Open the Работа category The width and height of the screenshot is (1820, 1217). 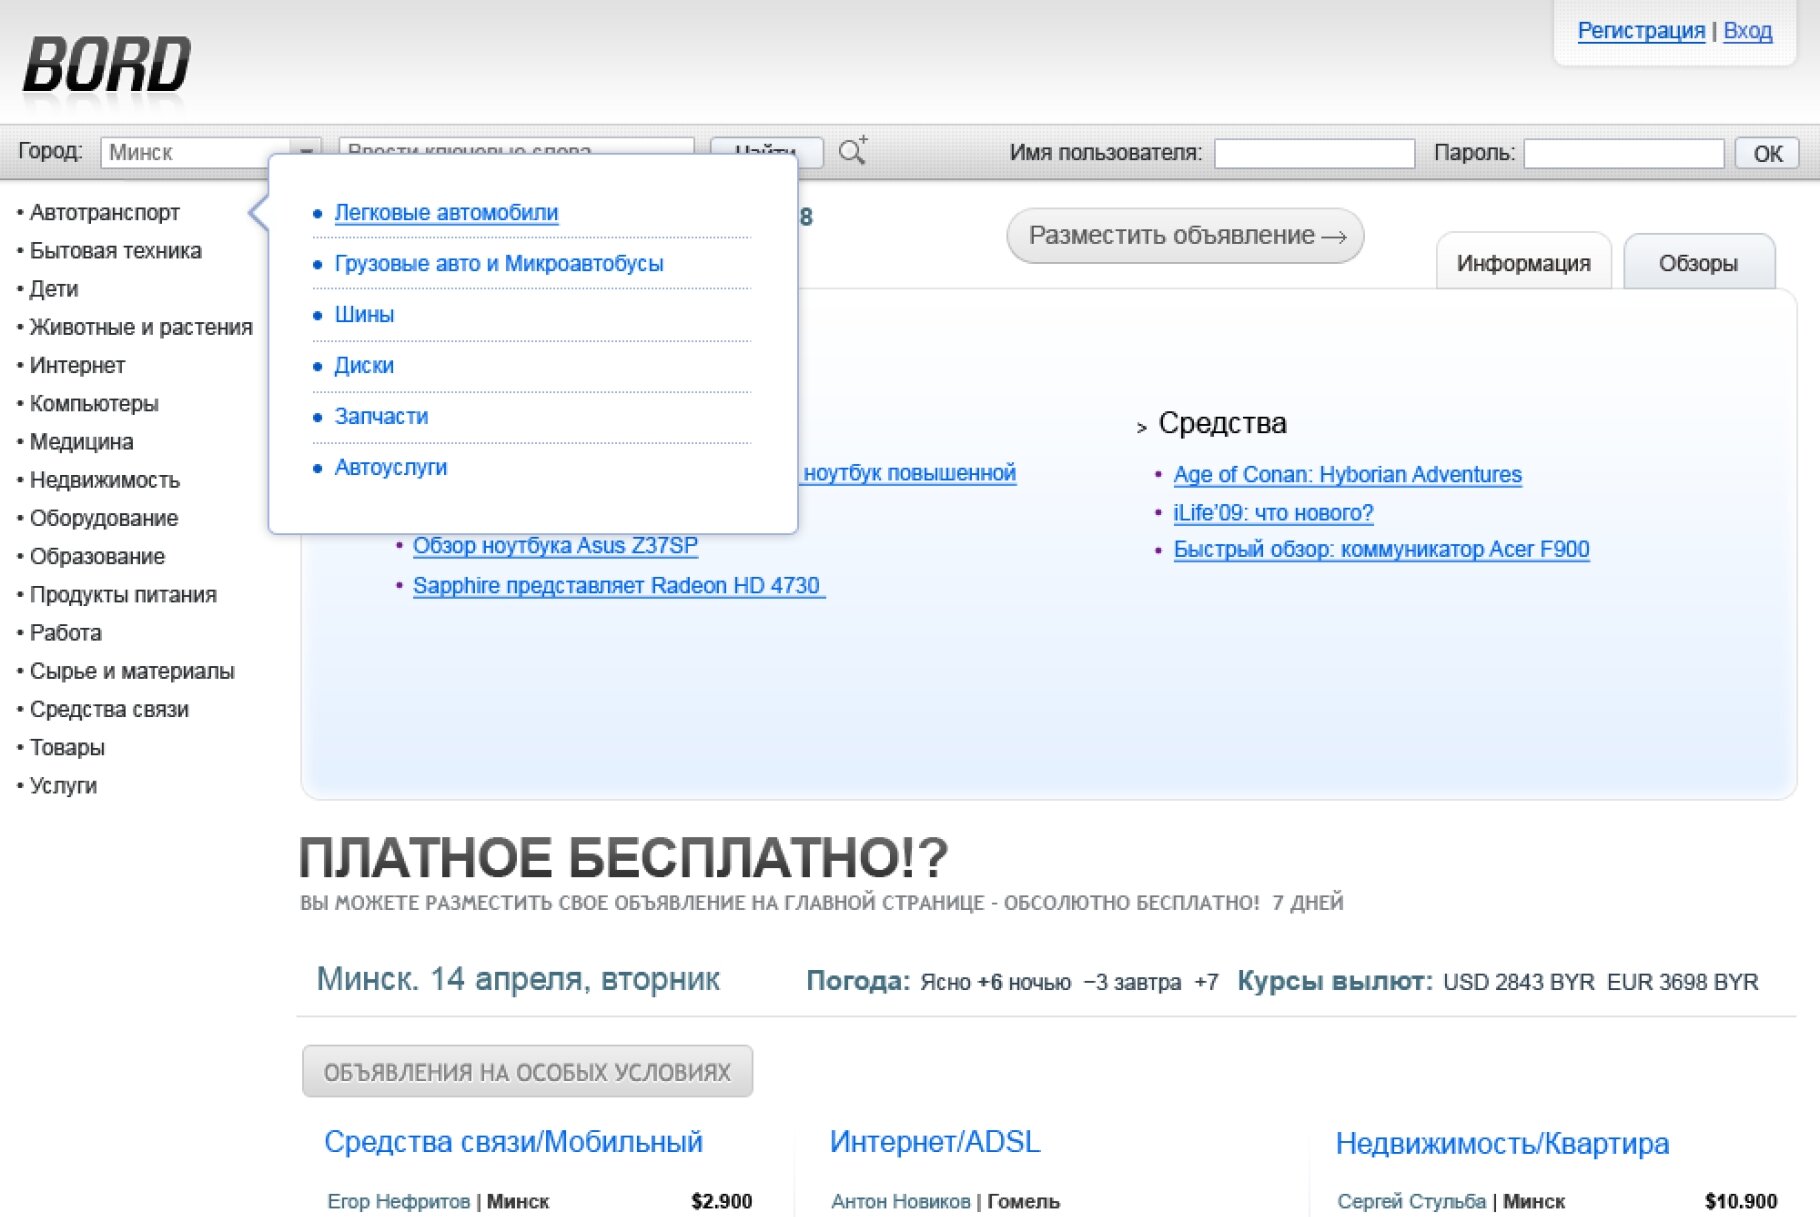(x=65, y=633)
